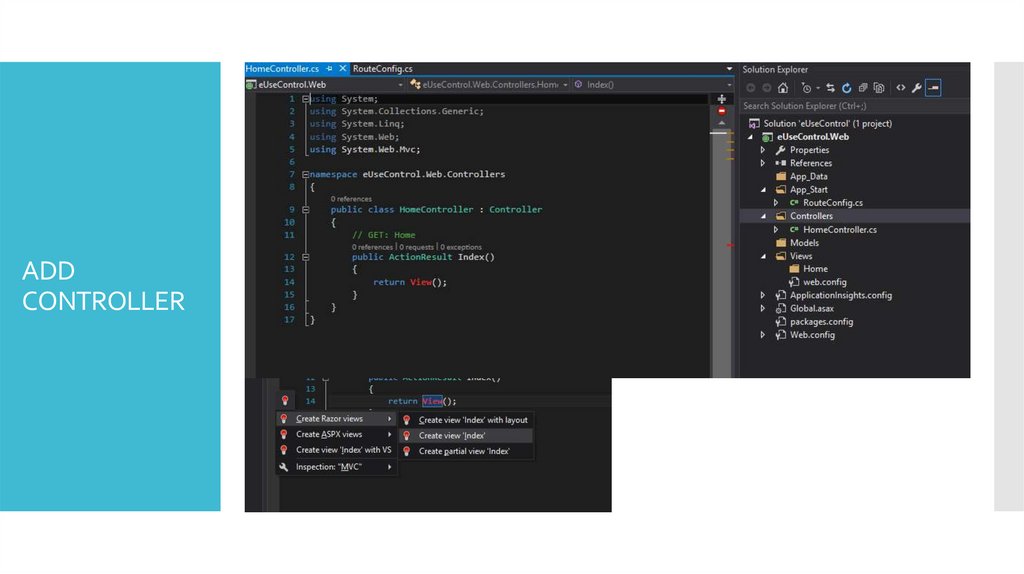Click the References icon in tree
The image size is (1024, 574).
(x=780, y=163)
